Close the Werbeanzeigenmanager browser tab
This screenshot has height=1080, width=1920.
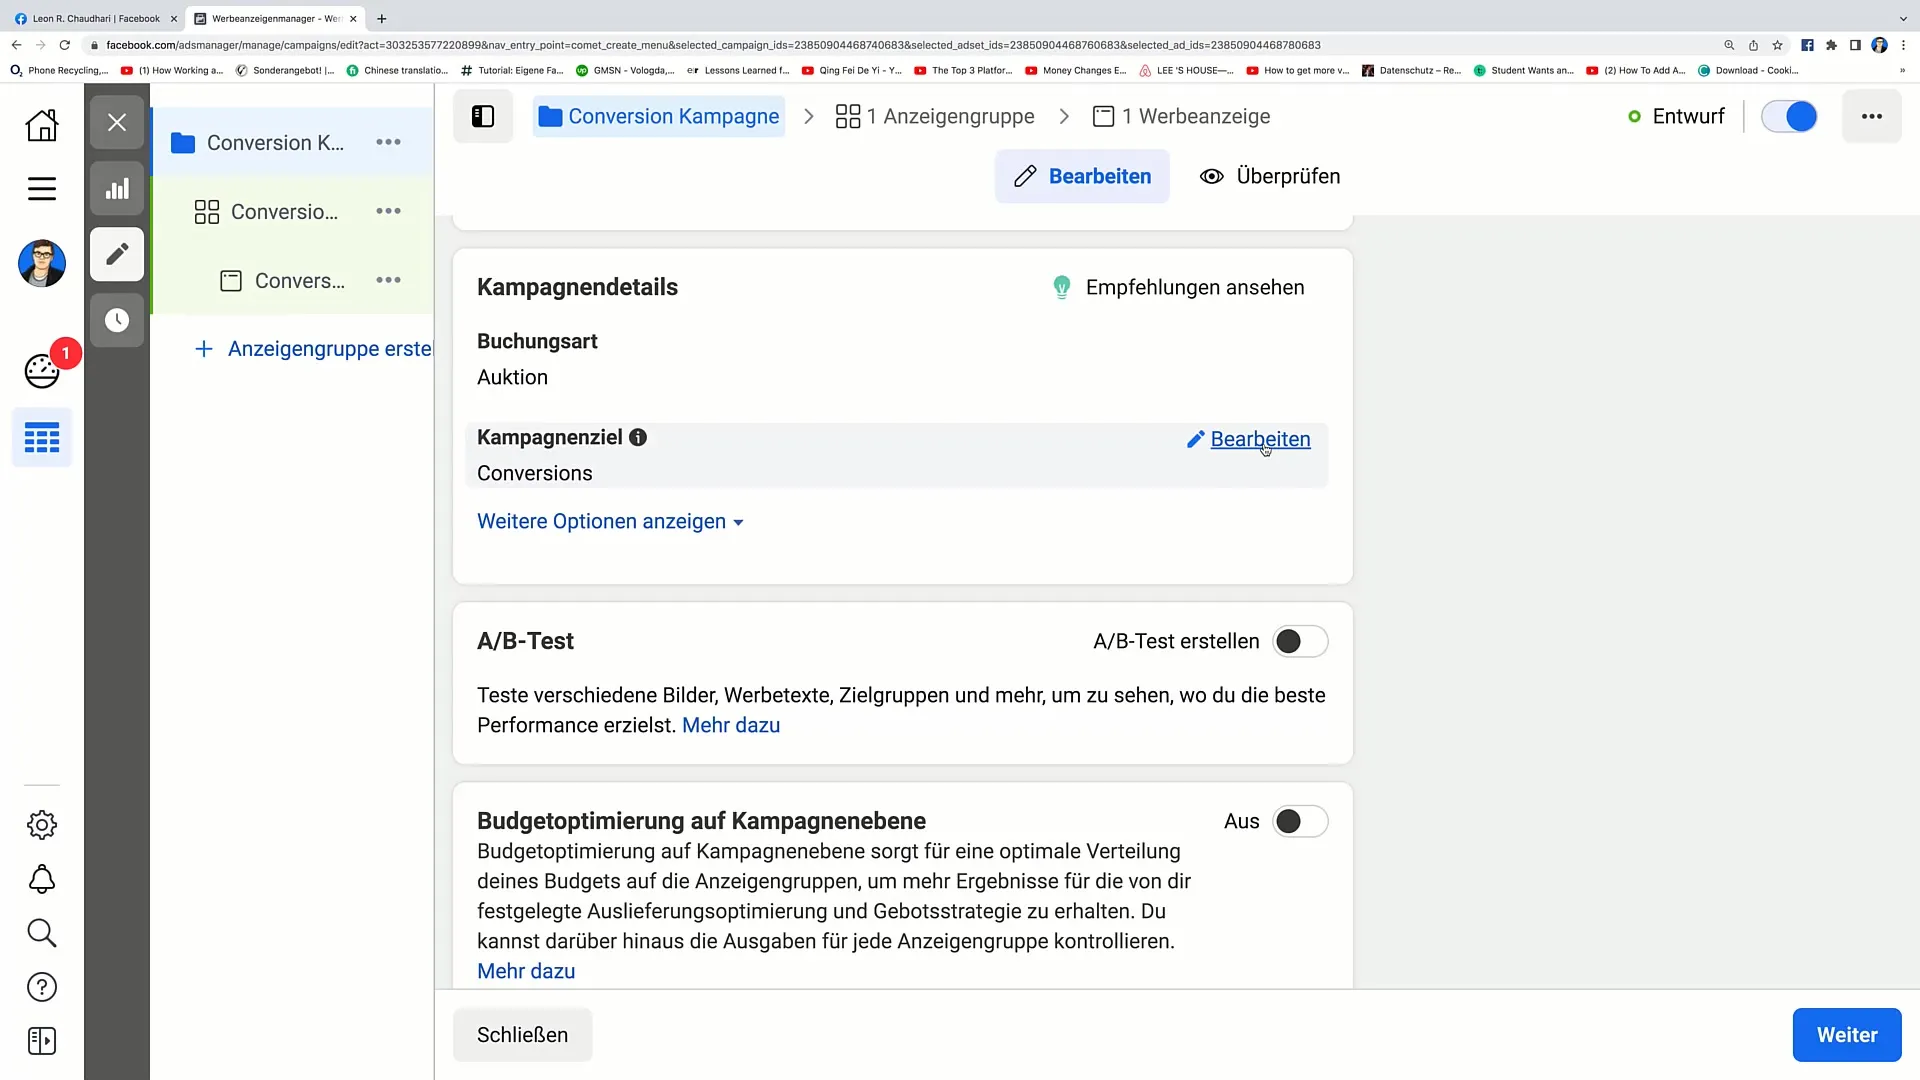coord(353,18)
